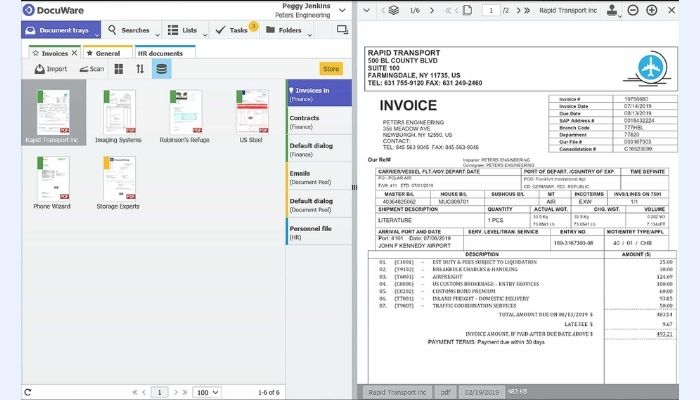Close the Invoices tray tab

coord(74,53)
